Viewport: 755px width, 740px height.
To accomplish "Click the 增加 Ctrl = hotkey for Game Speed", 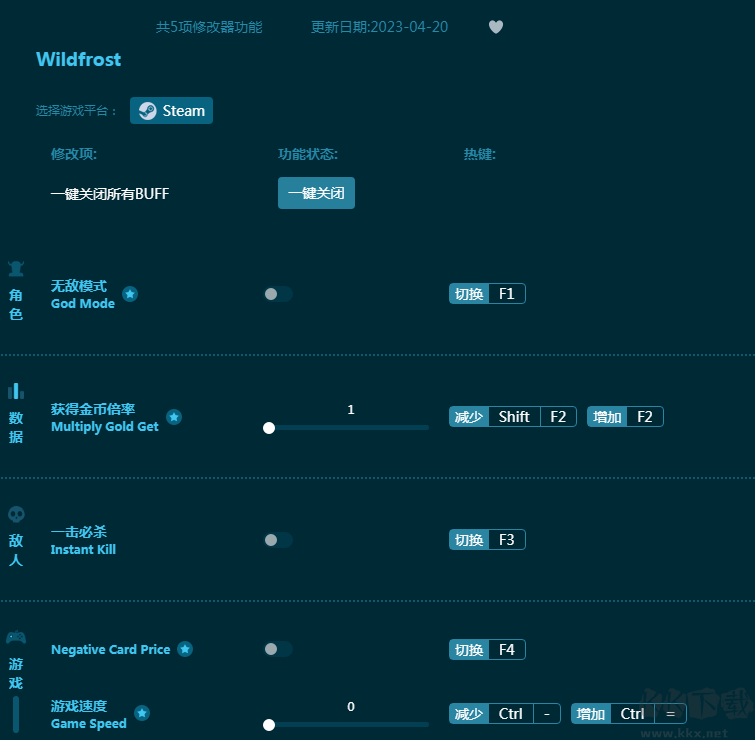I will point(629,714).
